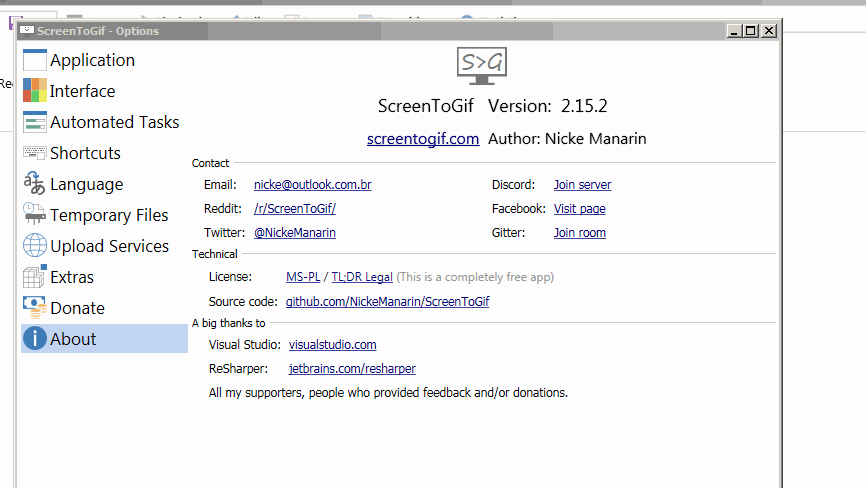The image size is (866, 488).
Task: Click the Extras cube icon
Action: [35, 277]
